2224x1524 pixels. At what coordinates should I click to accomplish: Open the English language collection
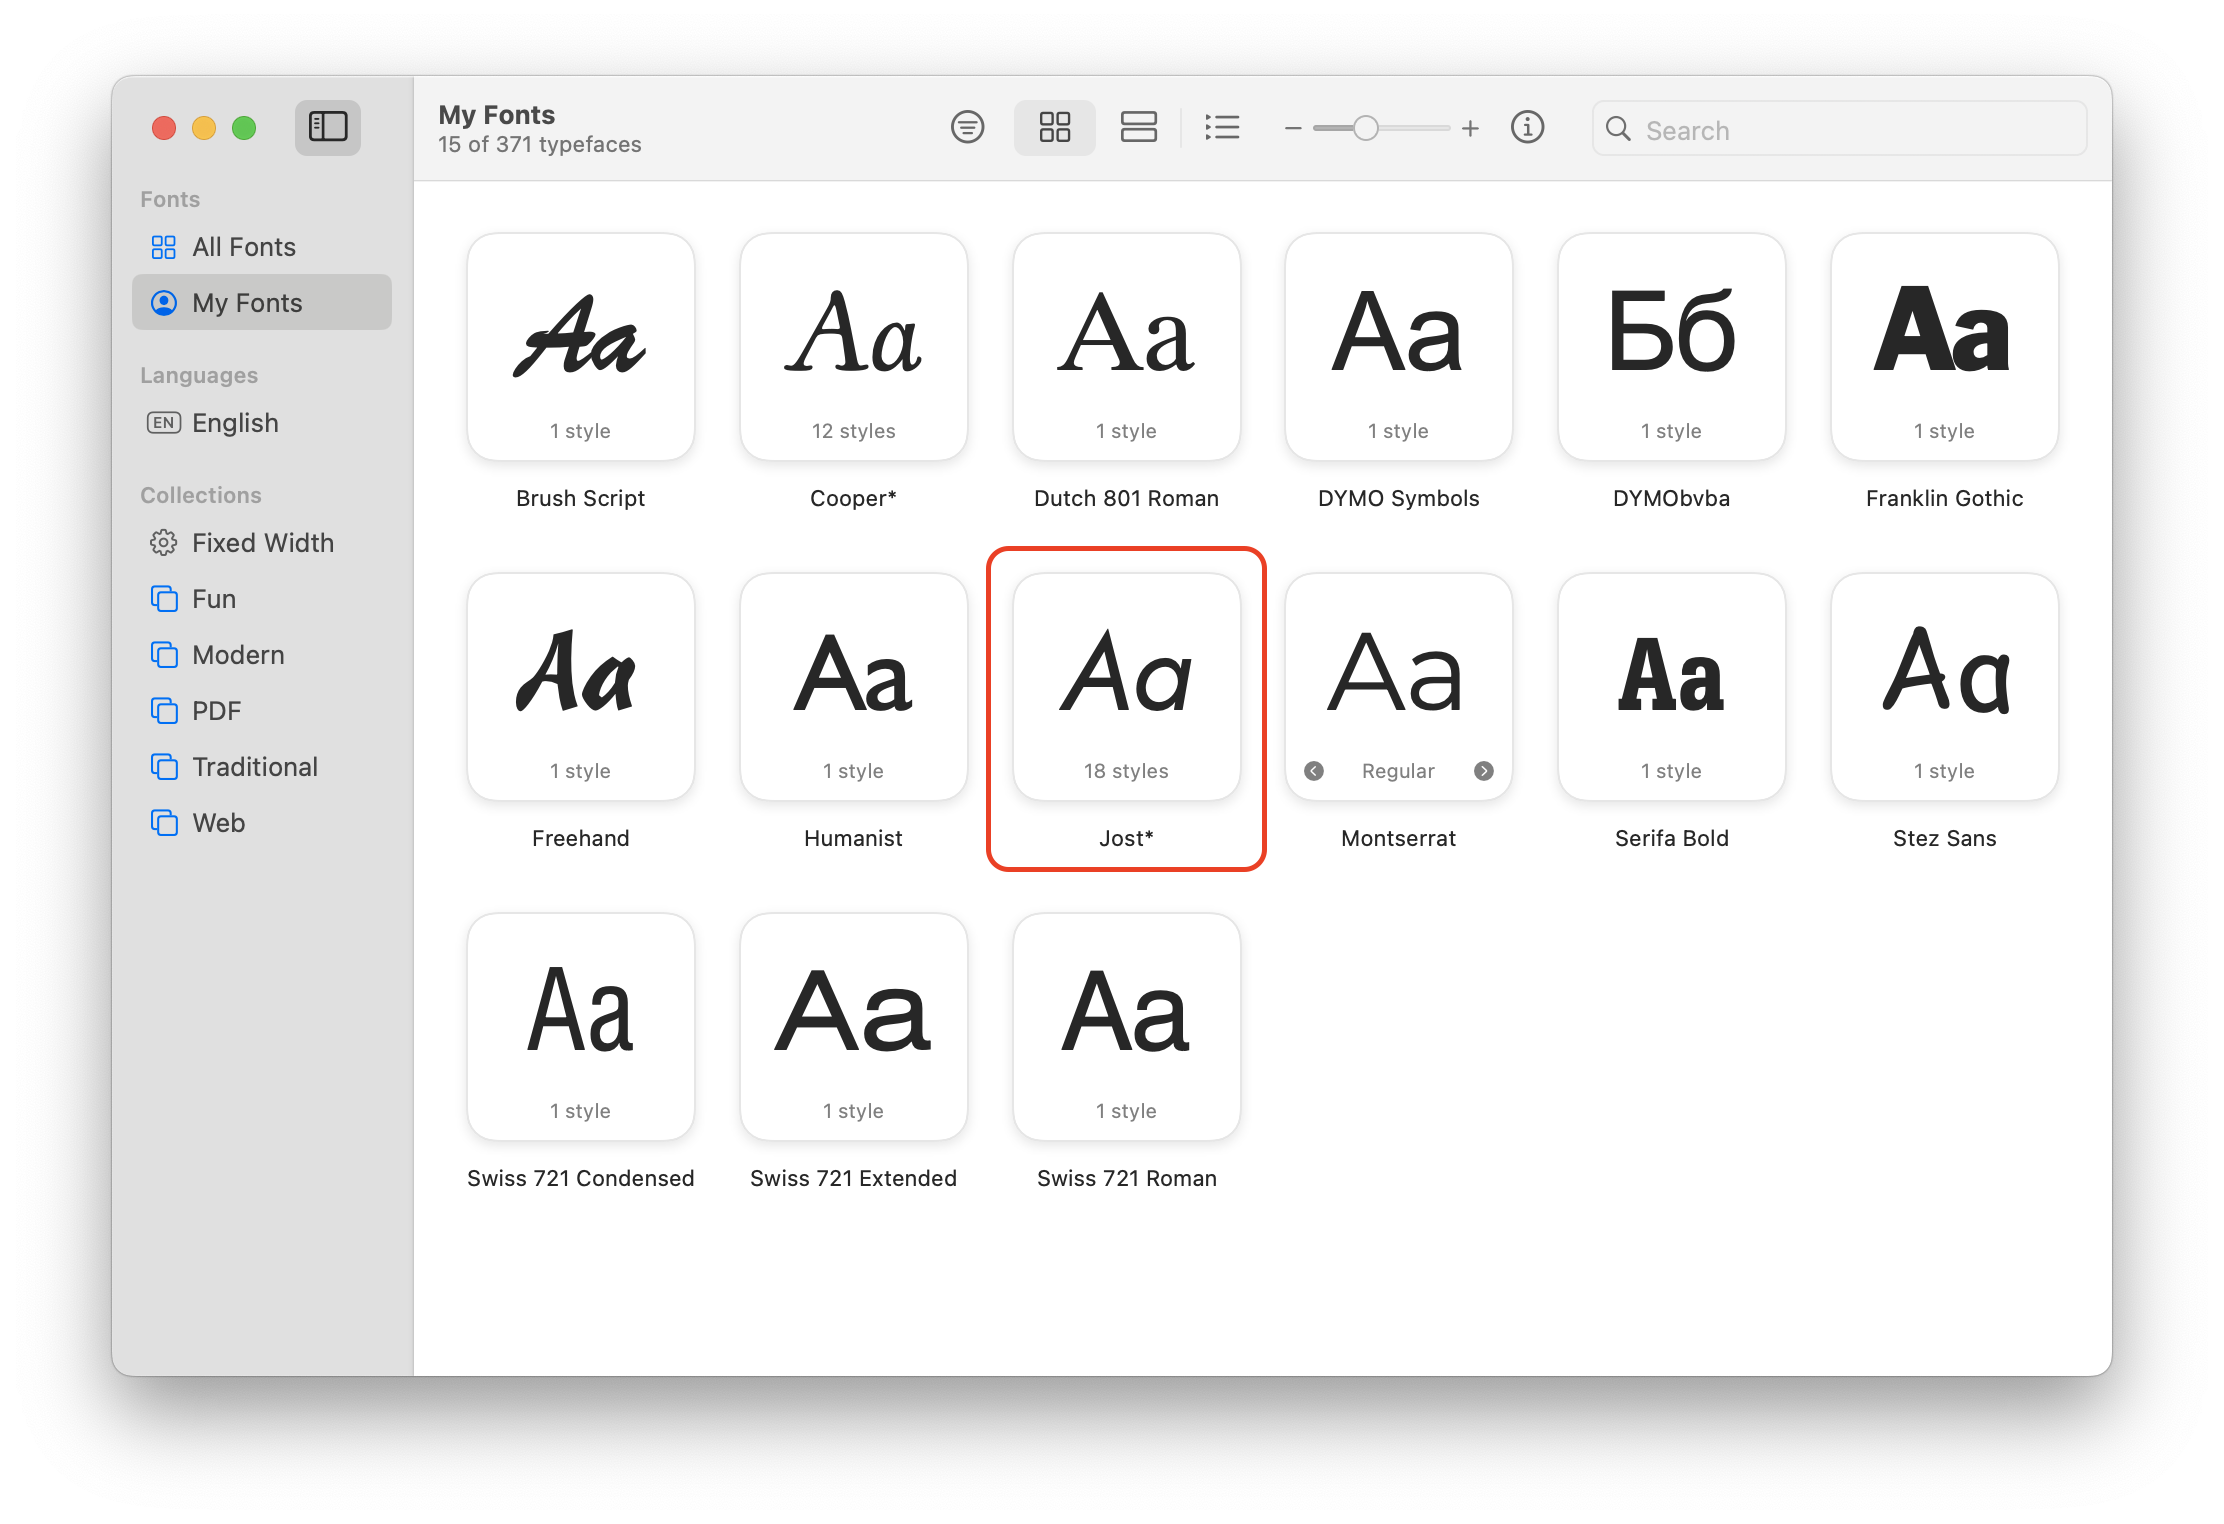pyautogui.click(x=235, y=423)
